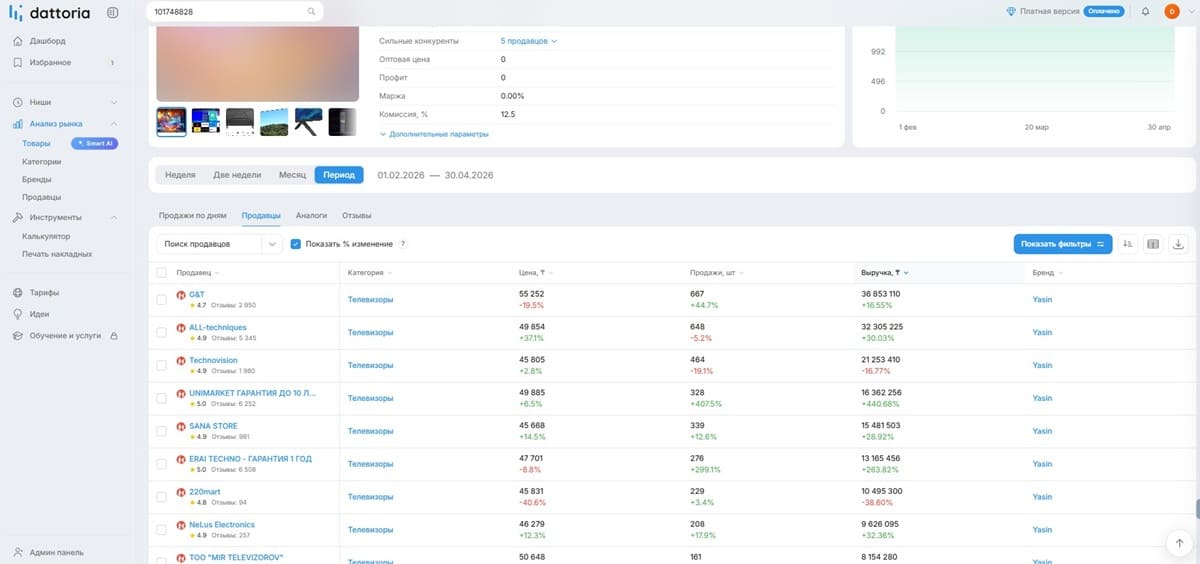Click the scroll-to-top arrow button

pyautogui.click(x=1178, y=541)
